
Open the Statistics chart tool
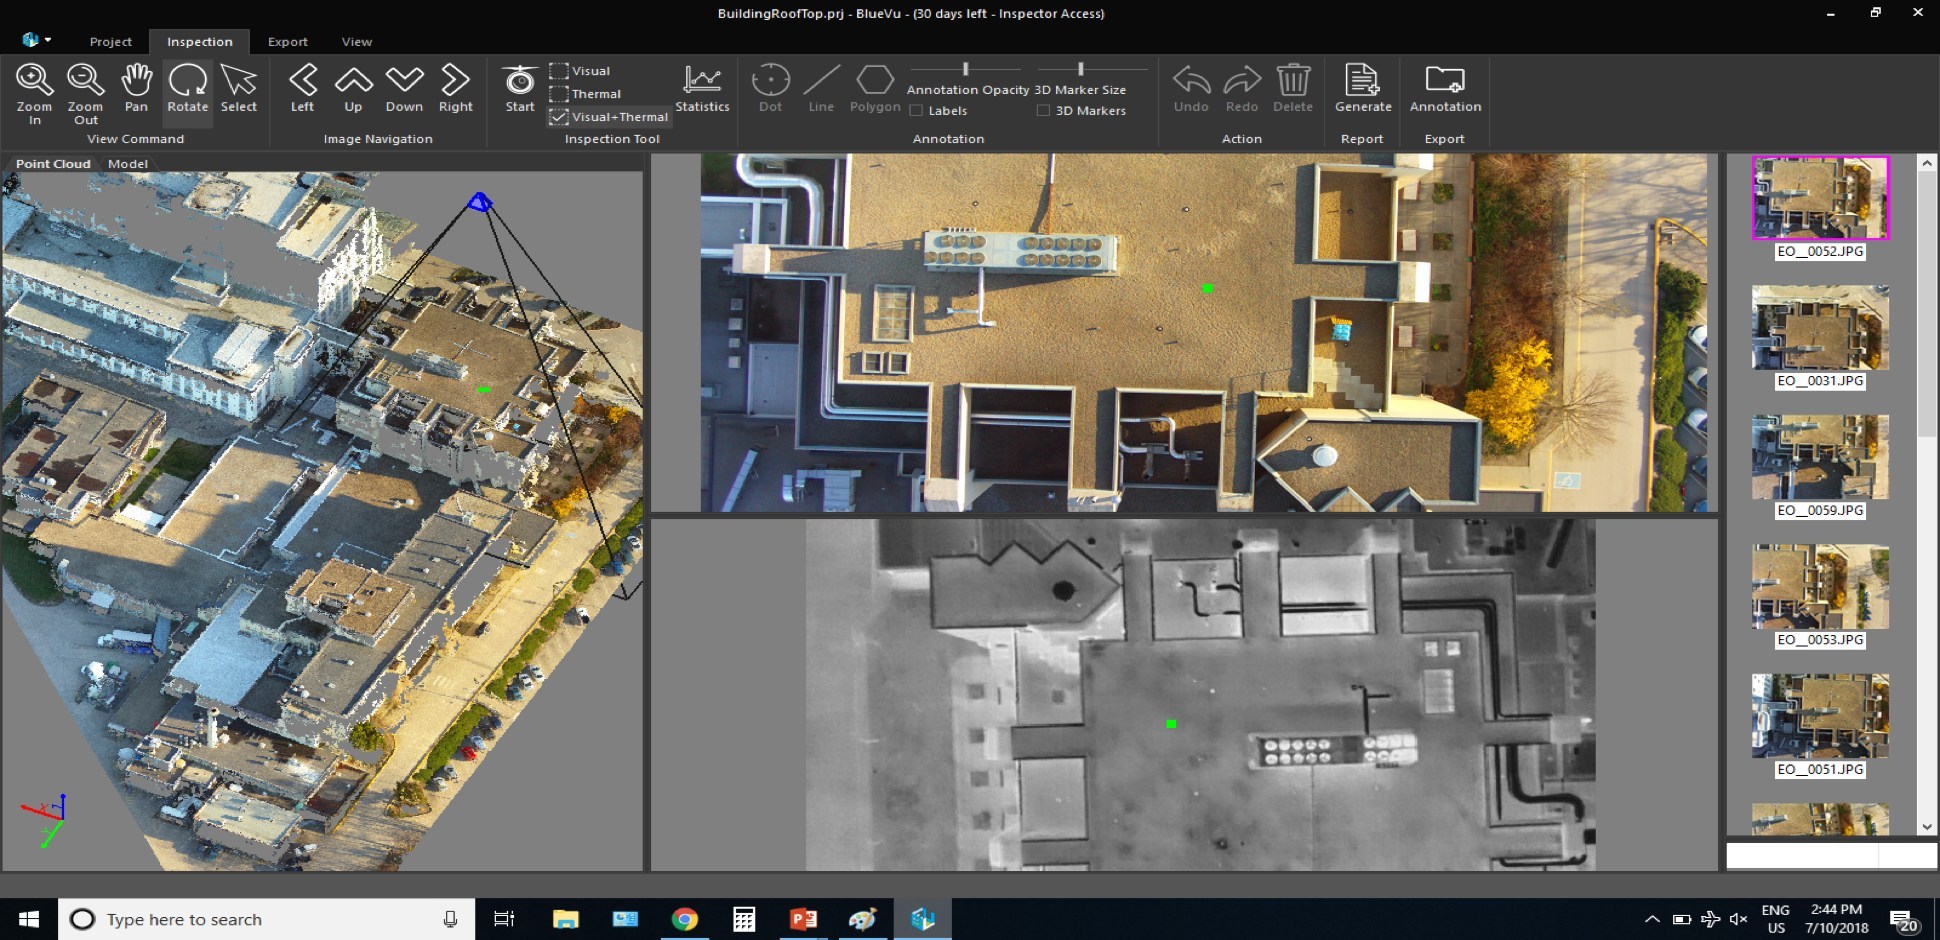tap(702, 89)
